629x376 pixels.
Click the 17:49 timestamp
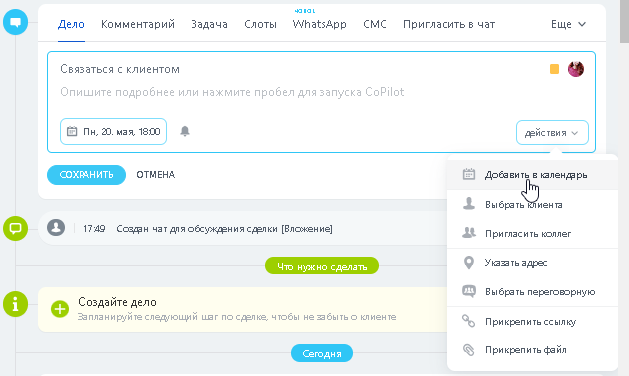pos(94,229)
